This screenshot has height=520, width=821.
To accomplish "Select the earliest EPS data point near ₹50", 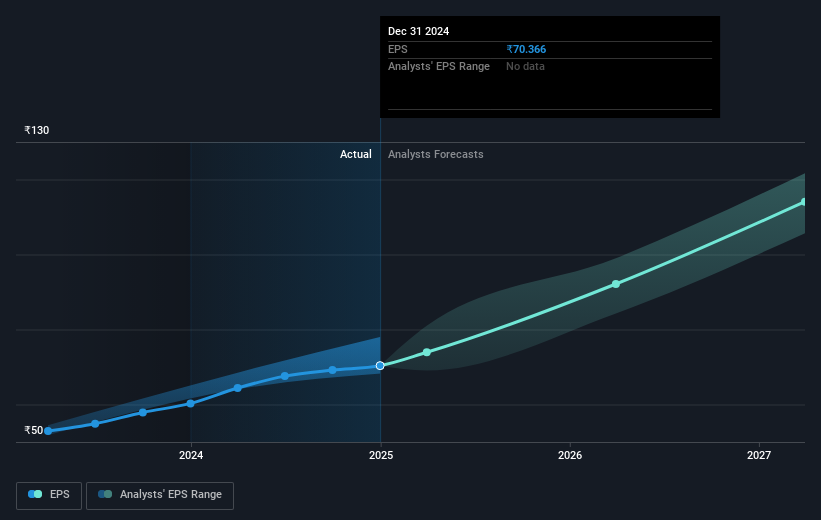I will click(x=48, y=431).
